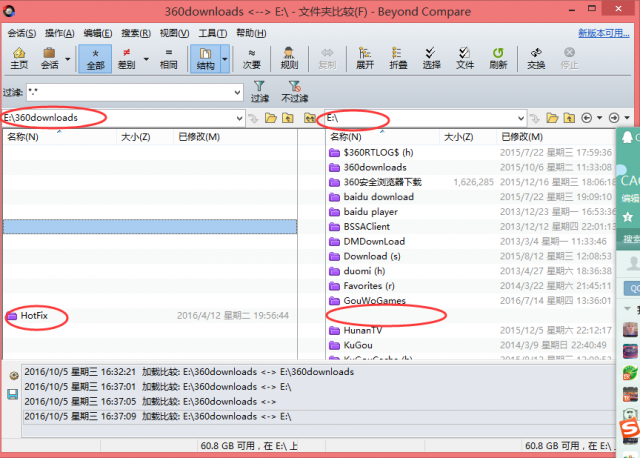The height and width of the screenshot is (458, 640).
Task: Expand the left path dropdown arrow
Action: point(239,118)
